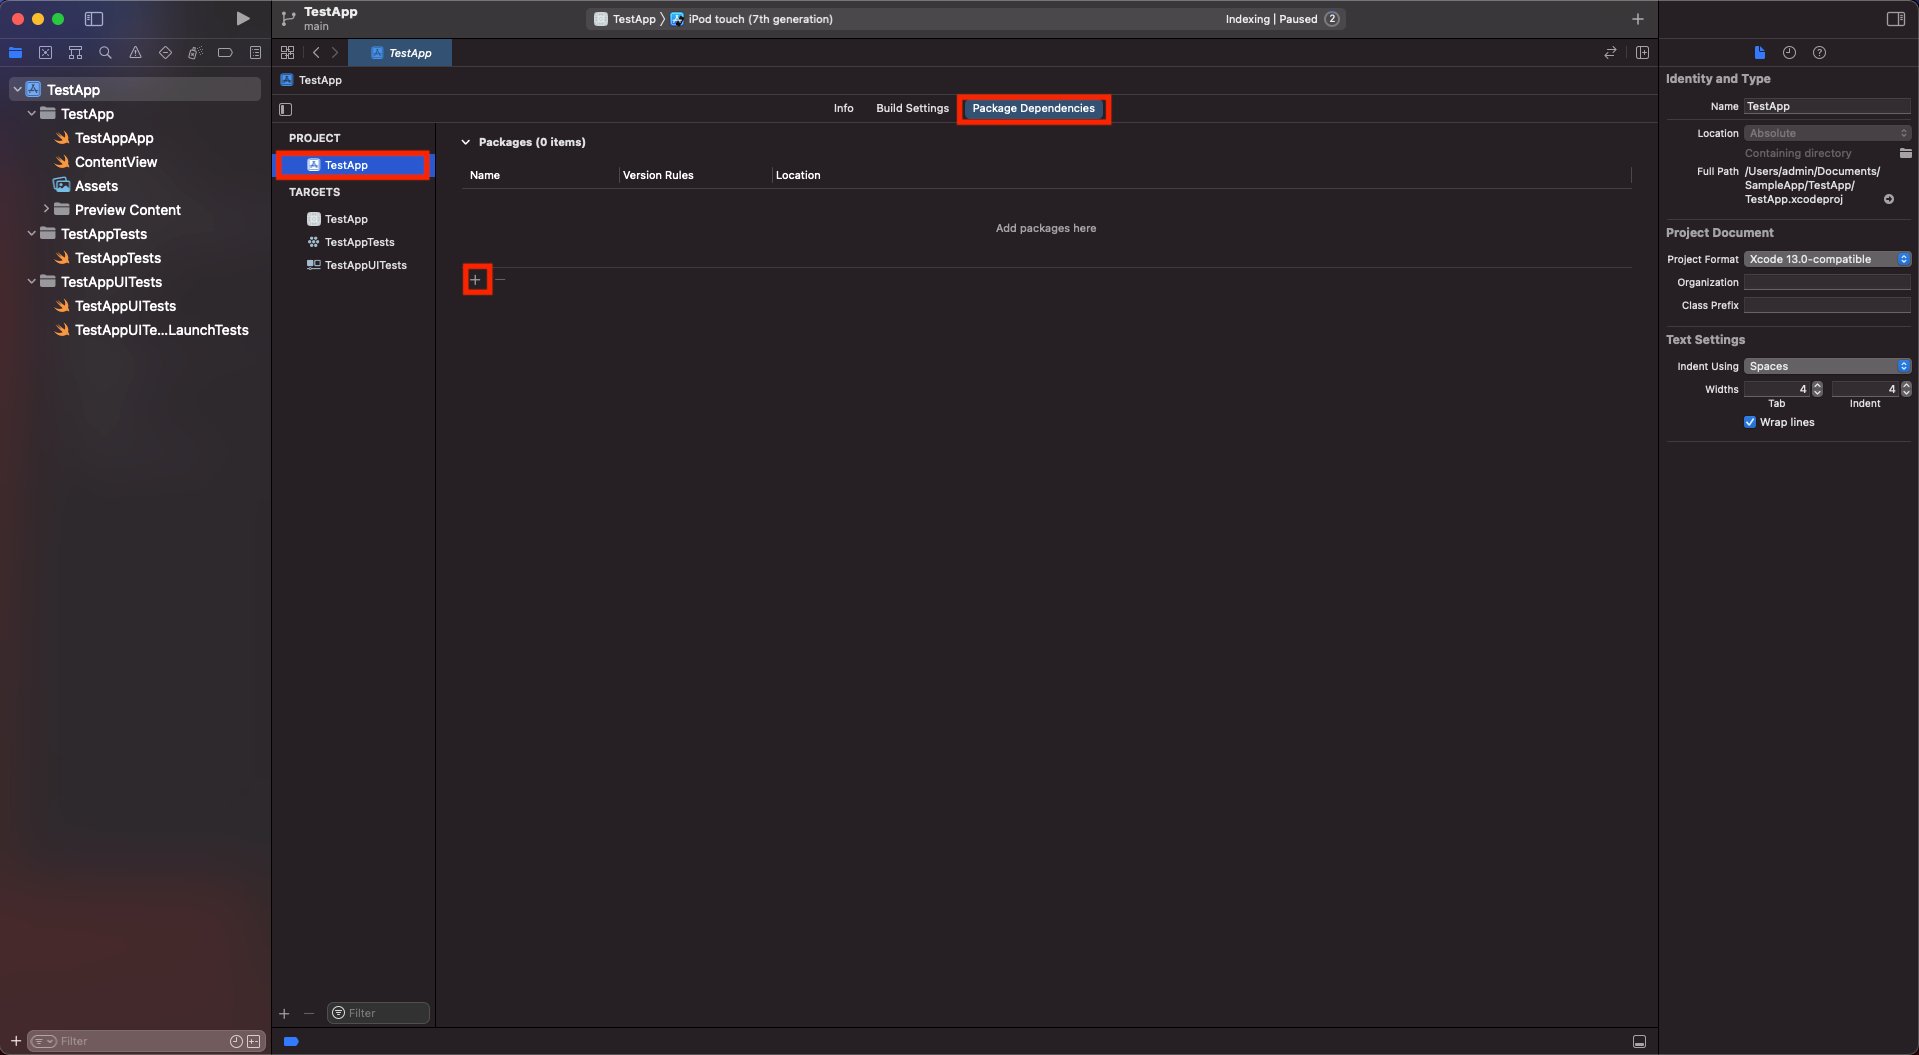The height and width of the screenshot is (1055, 1919).
Task: Switch to the Info tab
Action: [x=843, y=108]
